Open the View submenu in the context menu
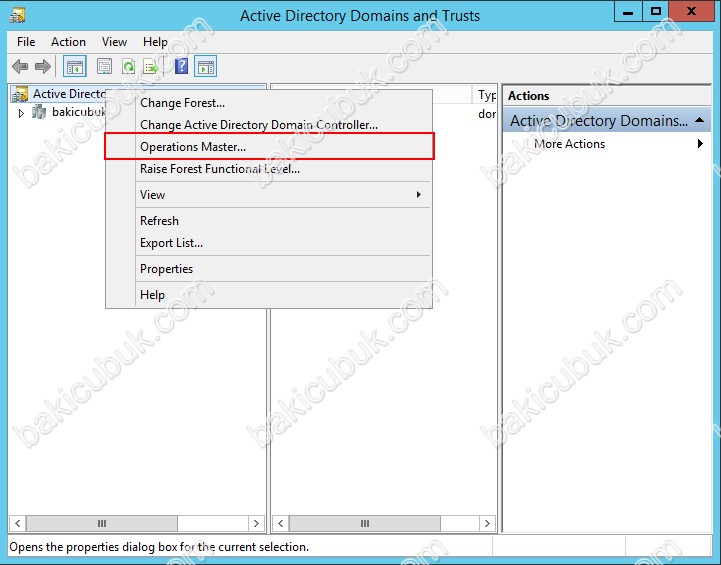Image resolution: width=721 pixels, height=565 pixels. point(269,195)
